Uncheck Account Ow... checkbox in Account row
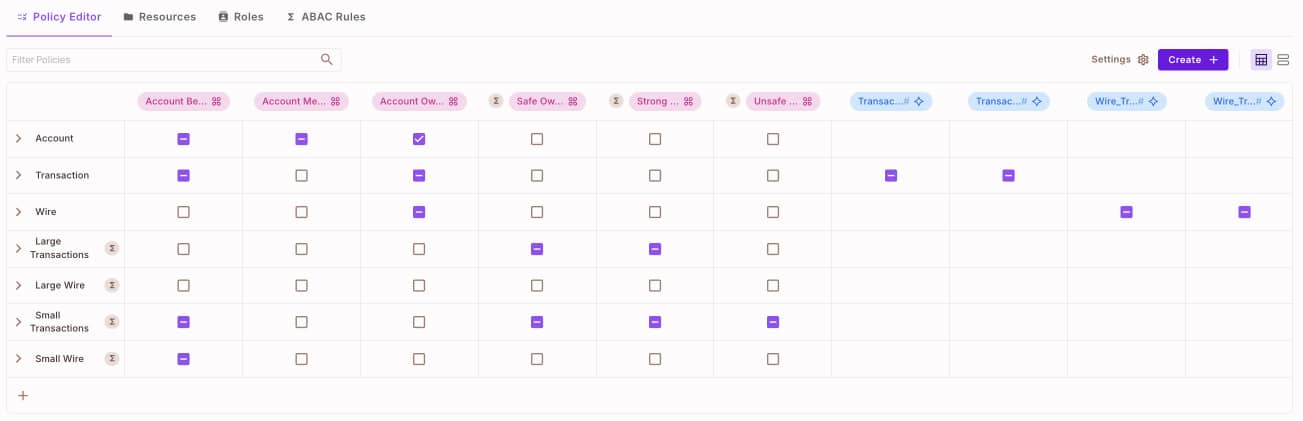The width and height of the screenshot is (1303, 421). 419,139
